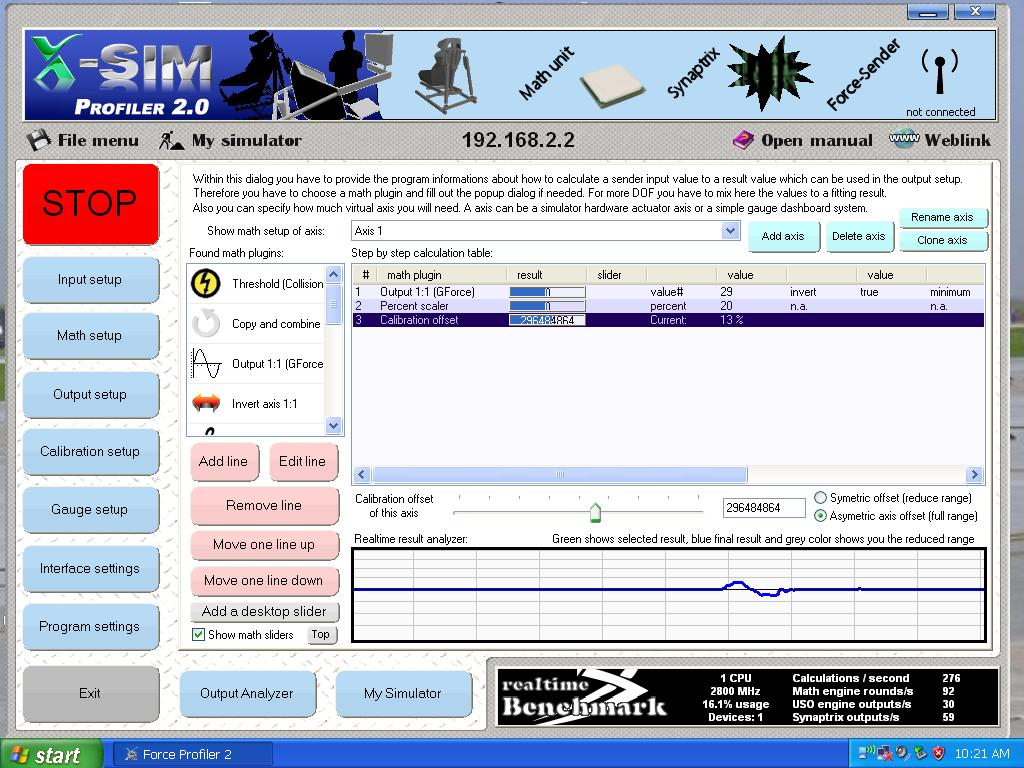Click the Weblink www globe icon

(904, 138)
